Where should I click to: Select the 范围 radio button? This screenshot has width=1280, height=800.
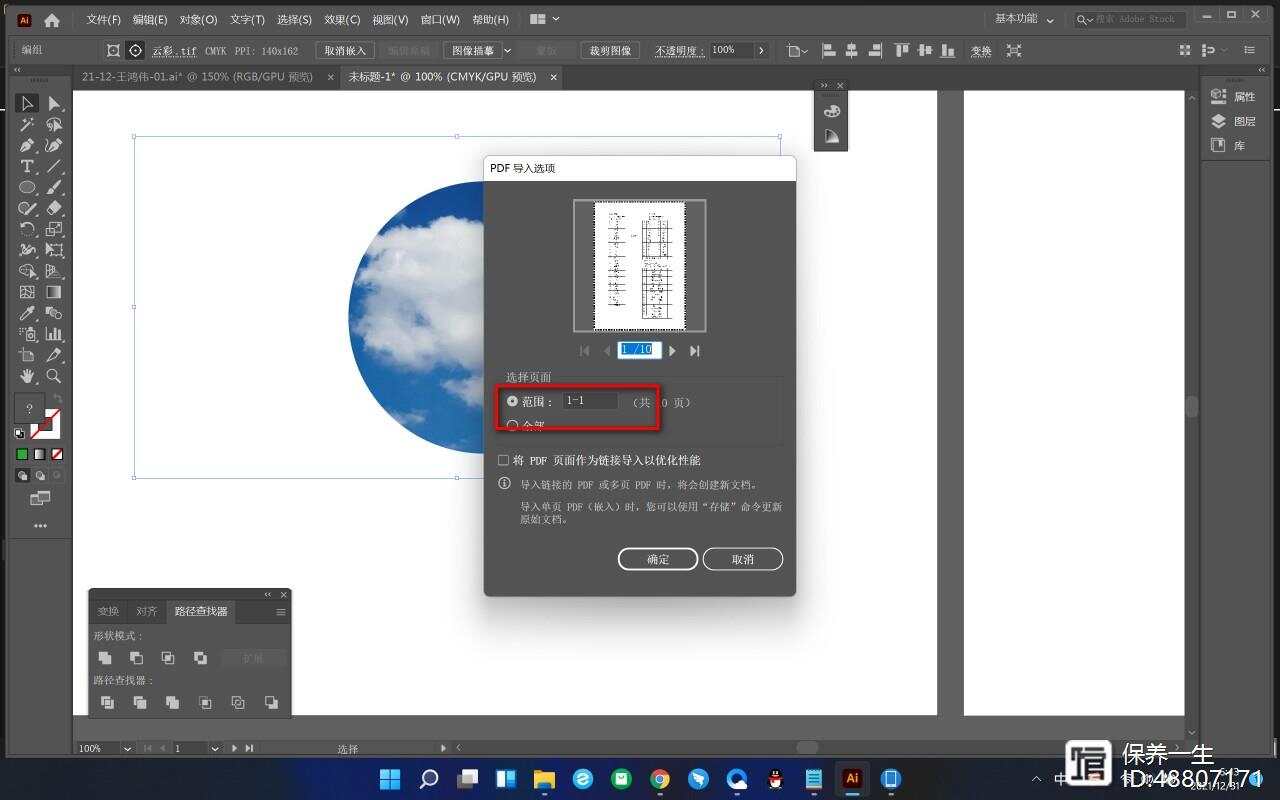tap(513, 401)
